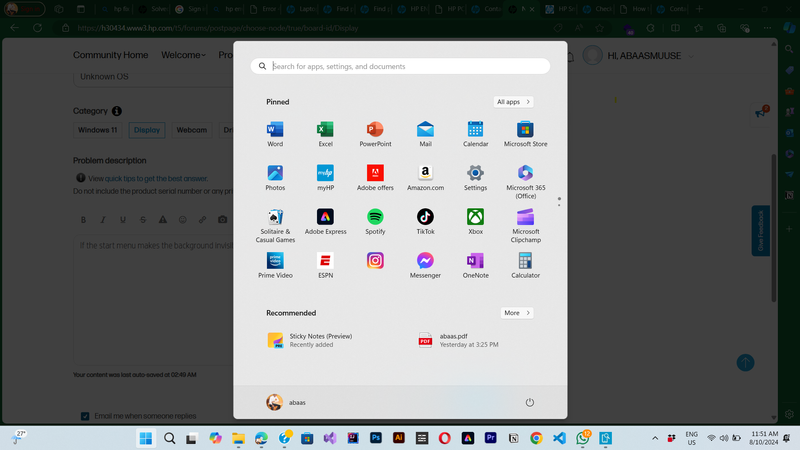Screen dimensions: 800x450
Task: Open TikTok app
Action: click(x=425, y=222)
